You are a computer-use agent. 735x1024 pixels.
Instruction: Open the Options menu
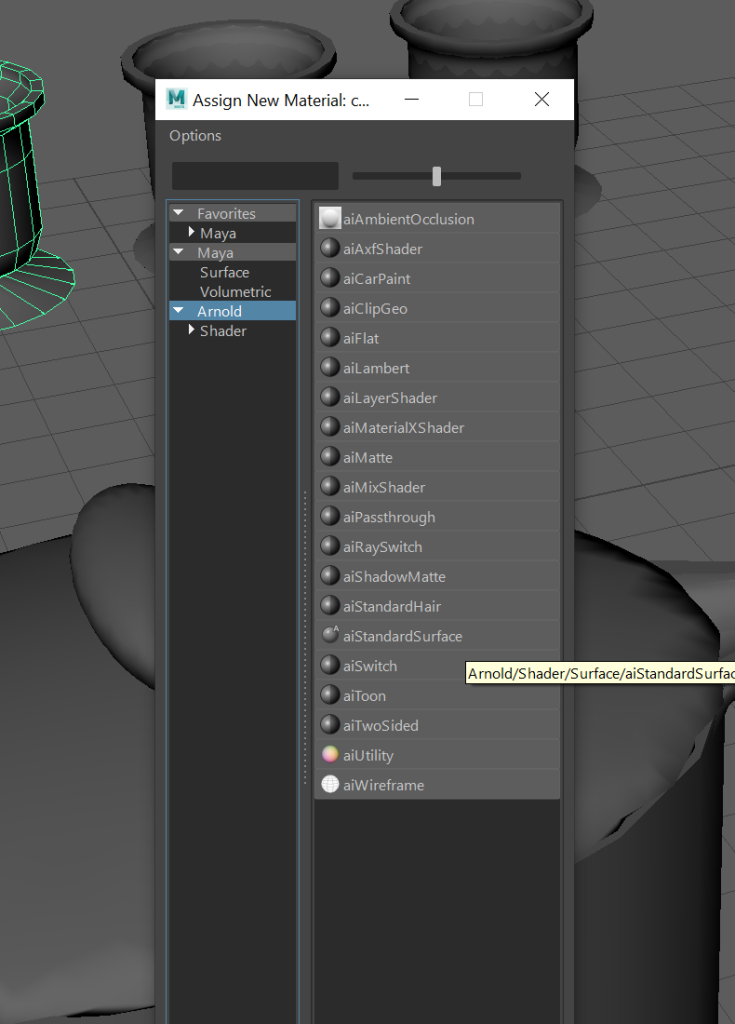point(195,136)
